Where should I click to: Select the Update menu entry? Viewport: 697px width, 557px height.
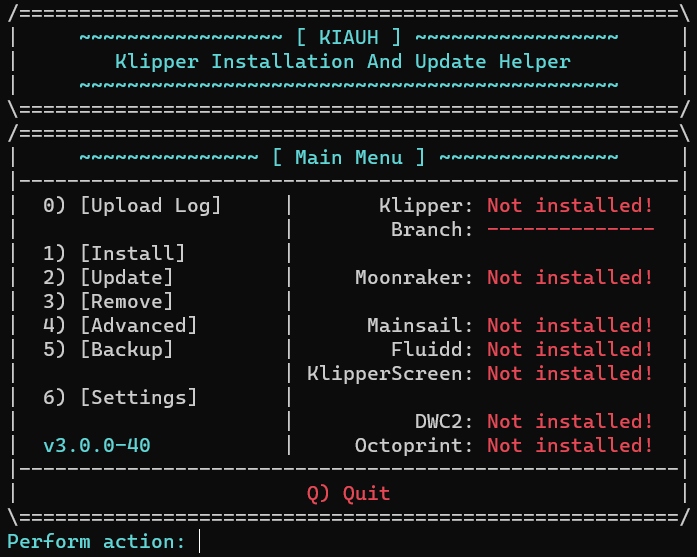[x=108, y=278]
